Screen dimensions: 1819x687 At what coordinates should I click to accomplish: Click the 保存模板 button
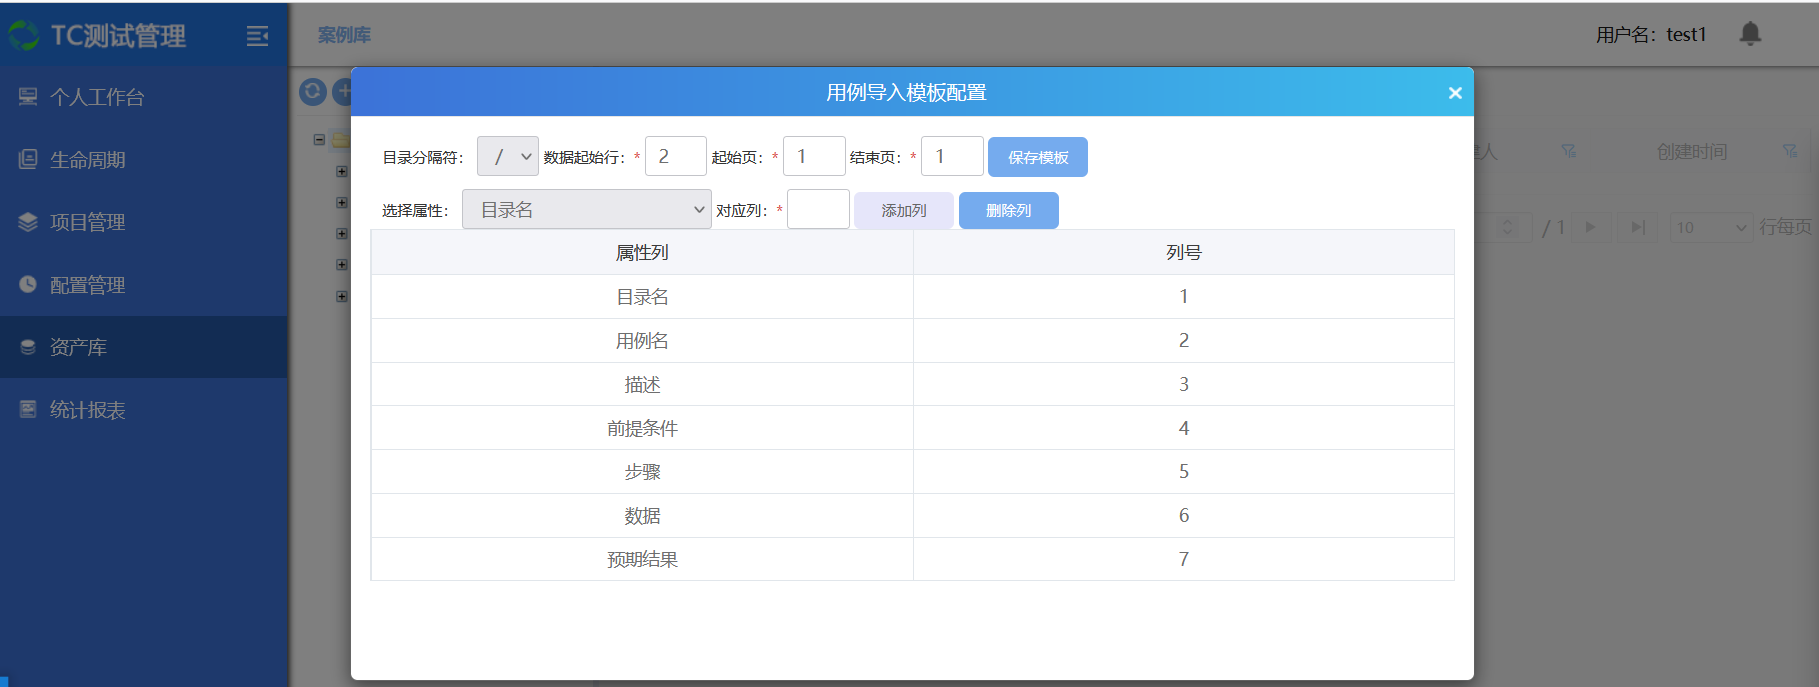point(1037,157)
